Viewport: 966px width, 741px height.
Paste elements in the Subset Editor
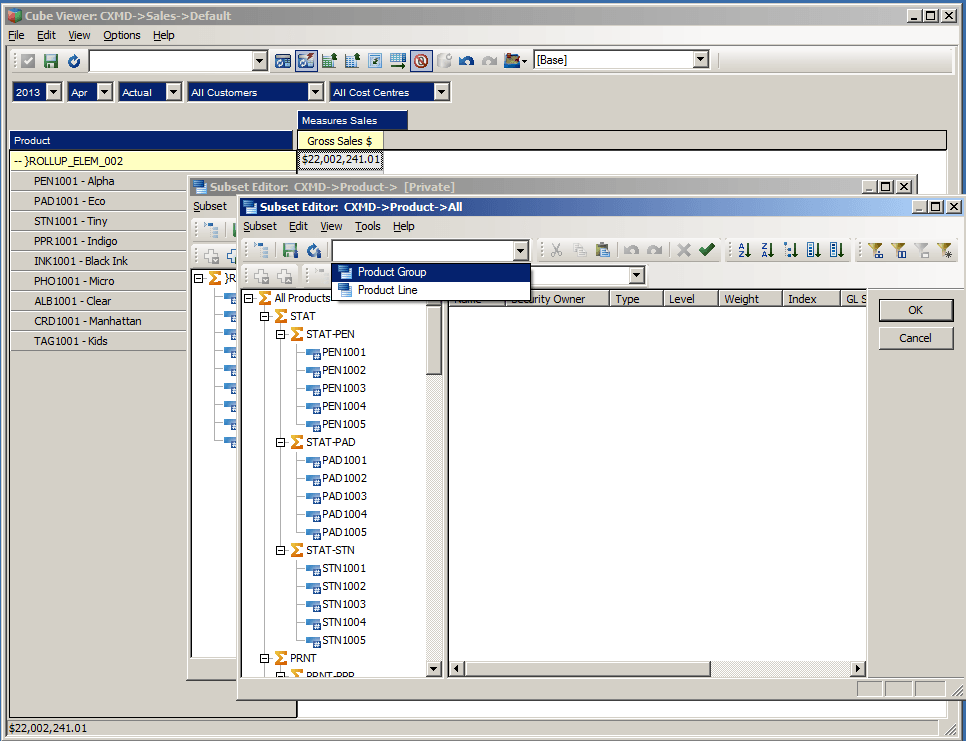[604, 250]
